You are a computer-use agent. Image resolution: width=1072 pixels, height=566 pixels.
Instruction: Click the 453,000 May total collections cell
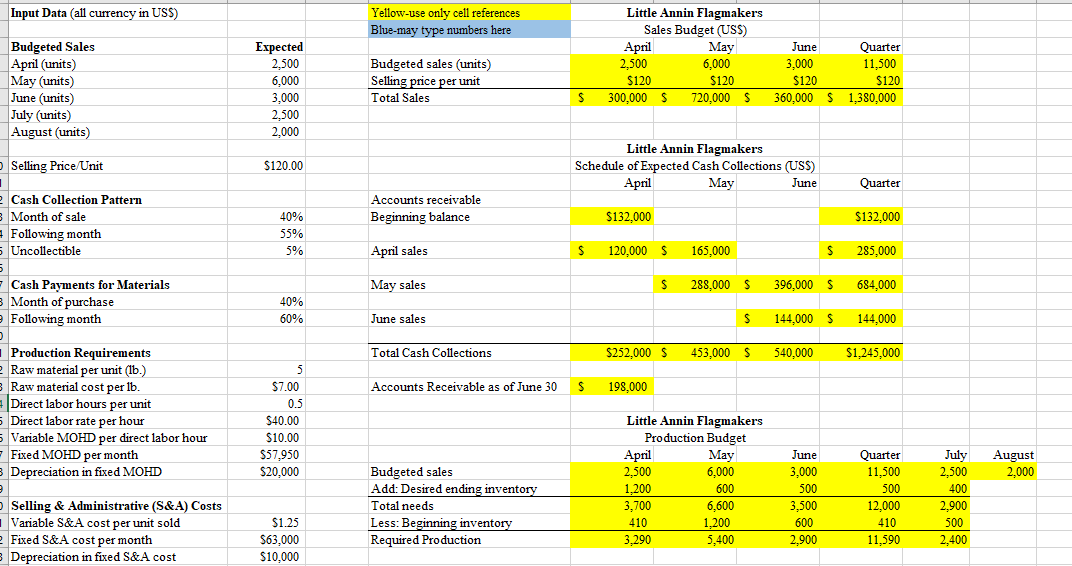pyautogui.click(x=695, y=353)
